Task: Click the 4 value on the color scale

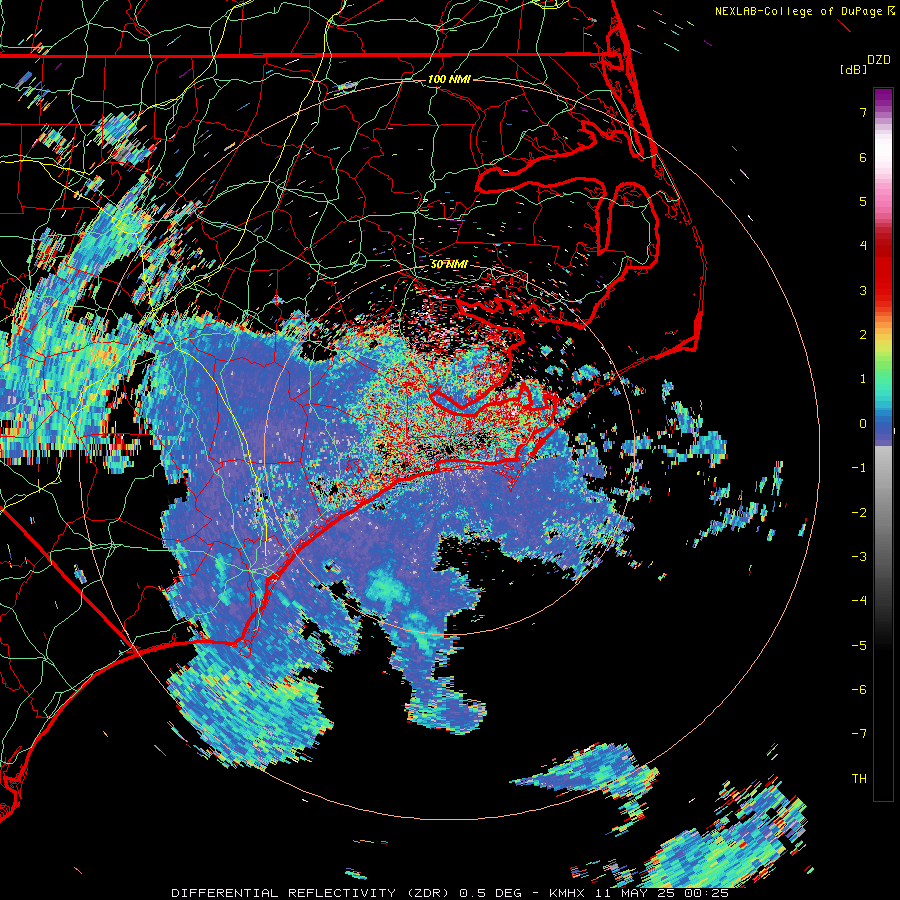Action: pos(863,246)
